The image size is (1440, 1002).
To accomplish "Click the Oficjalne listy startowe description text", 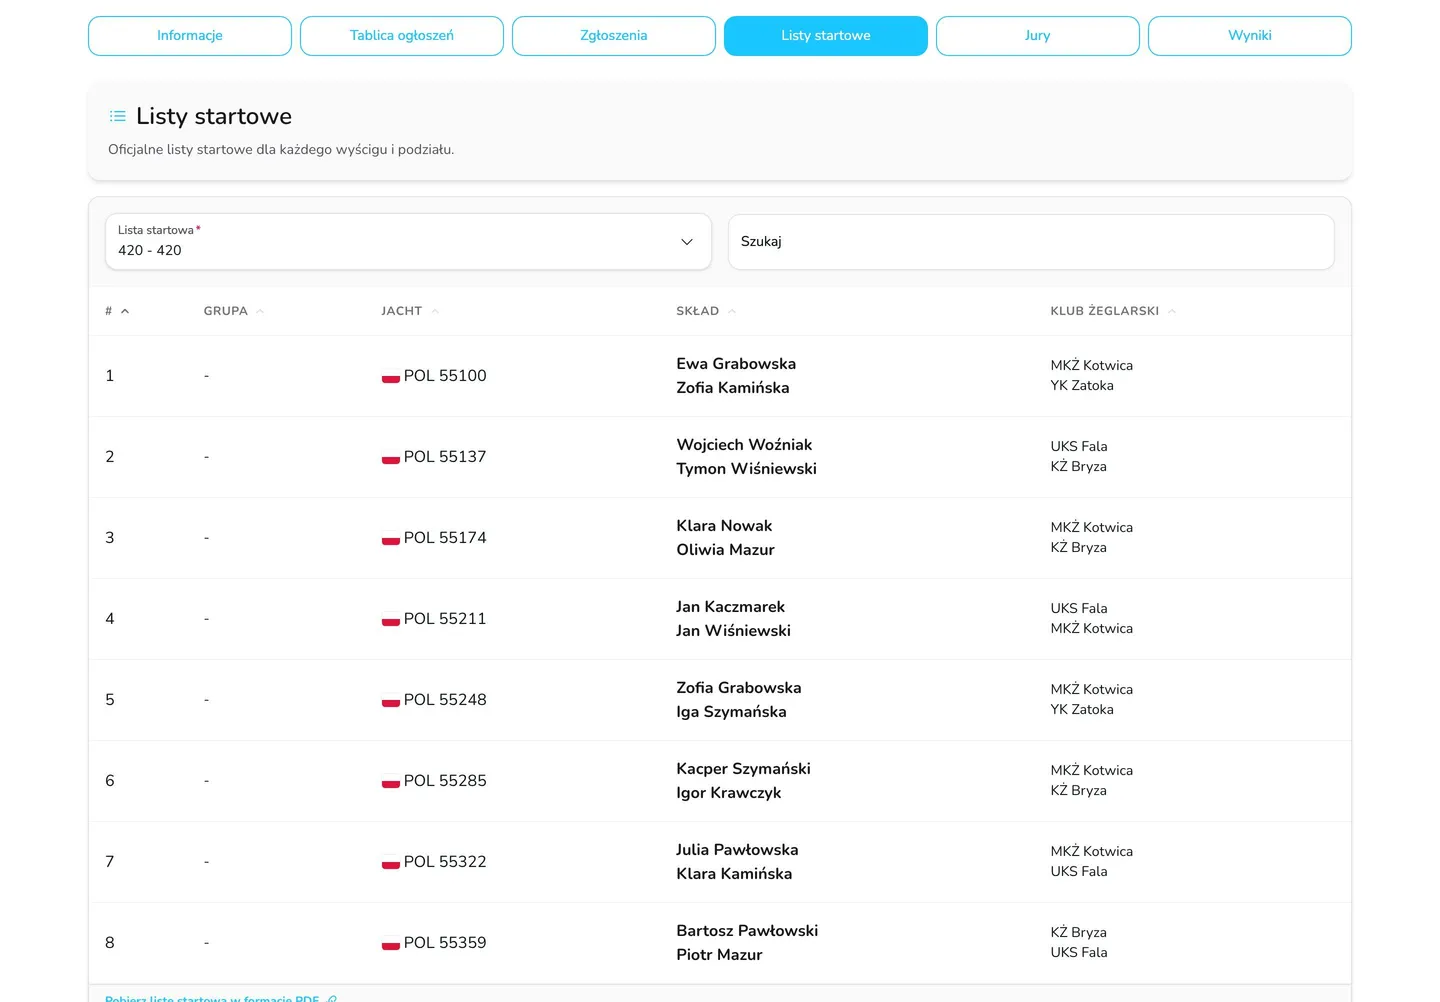I will 281,150.
